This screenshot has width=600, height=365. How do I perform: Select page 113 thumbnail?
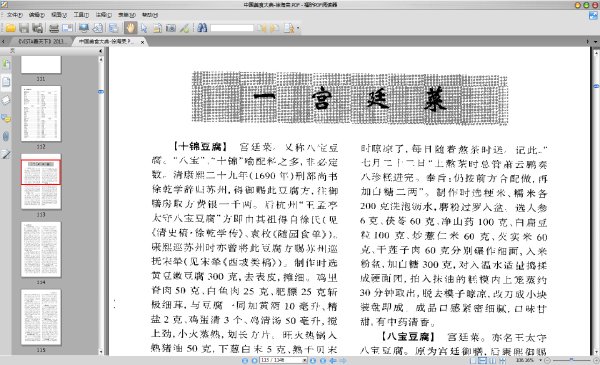pyautogui.click(x=41, y=181)
